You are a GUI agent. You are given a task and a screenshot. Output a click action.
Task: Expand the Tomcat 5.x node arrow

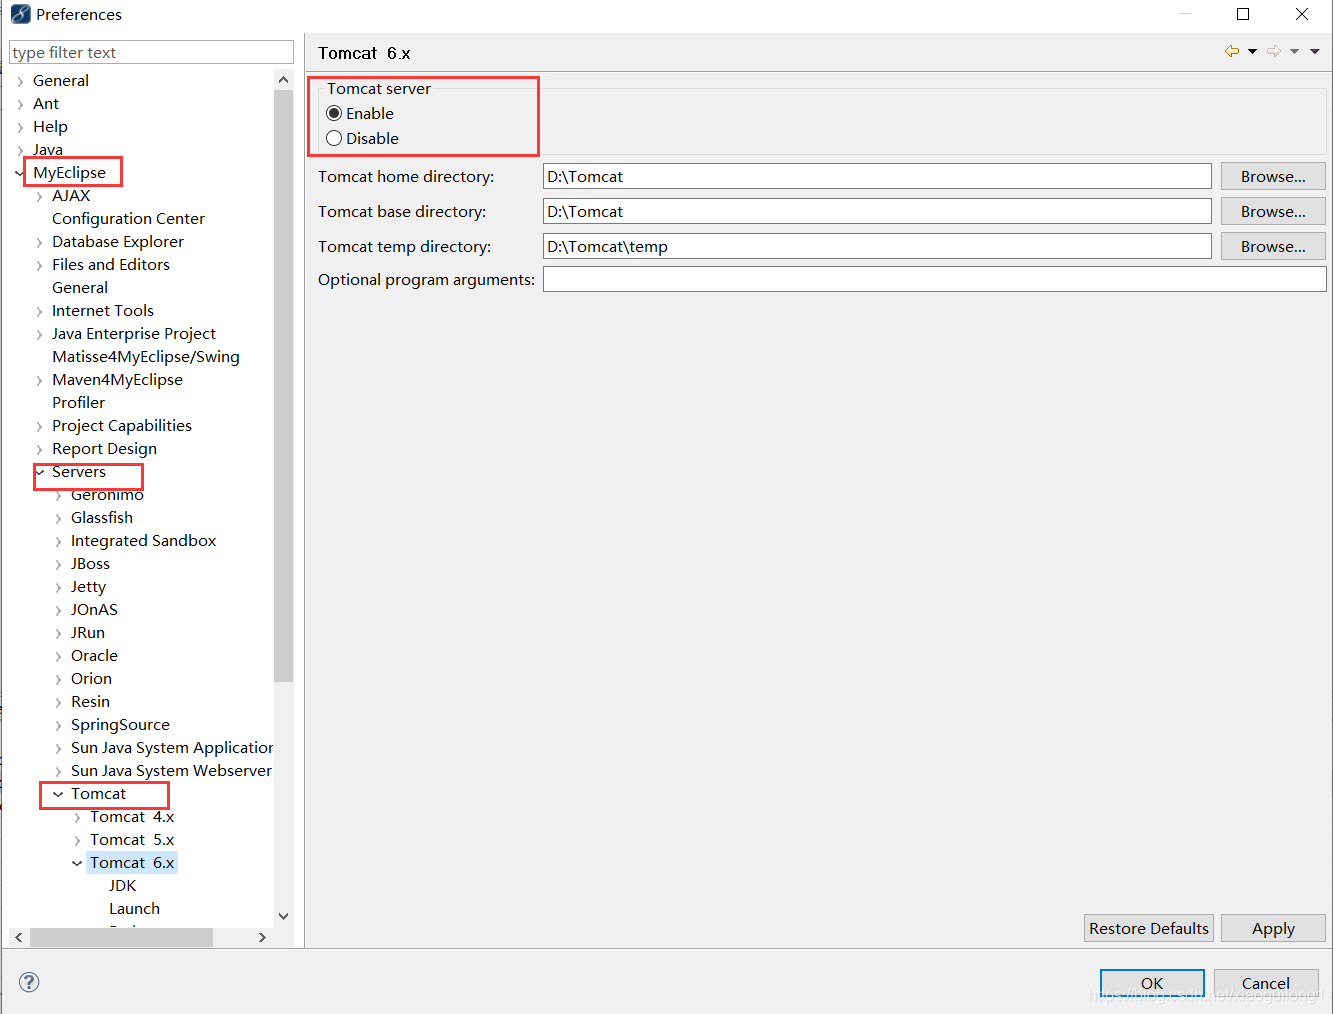pyautogui.click(x=77, y=840)
